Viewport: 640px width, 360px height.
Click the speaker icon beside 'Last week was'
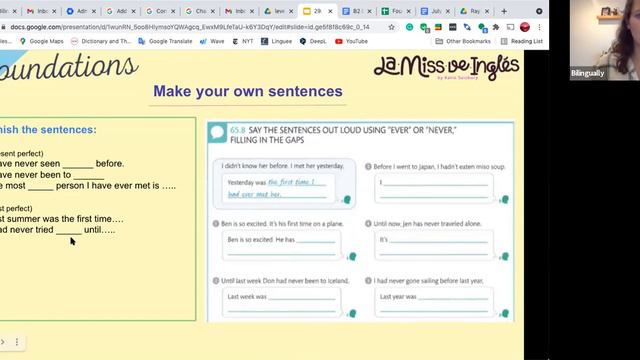tap(352, 313)
